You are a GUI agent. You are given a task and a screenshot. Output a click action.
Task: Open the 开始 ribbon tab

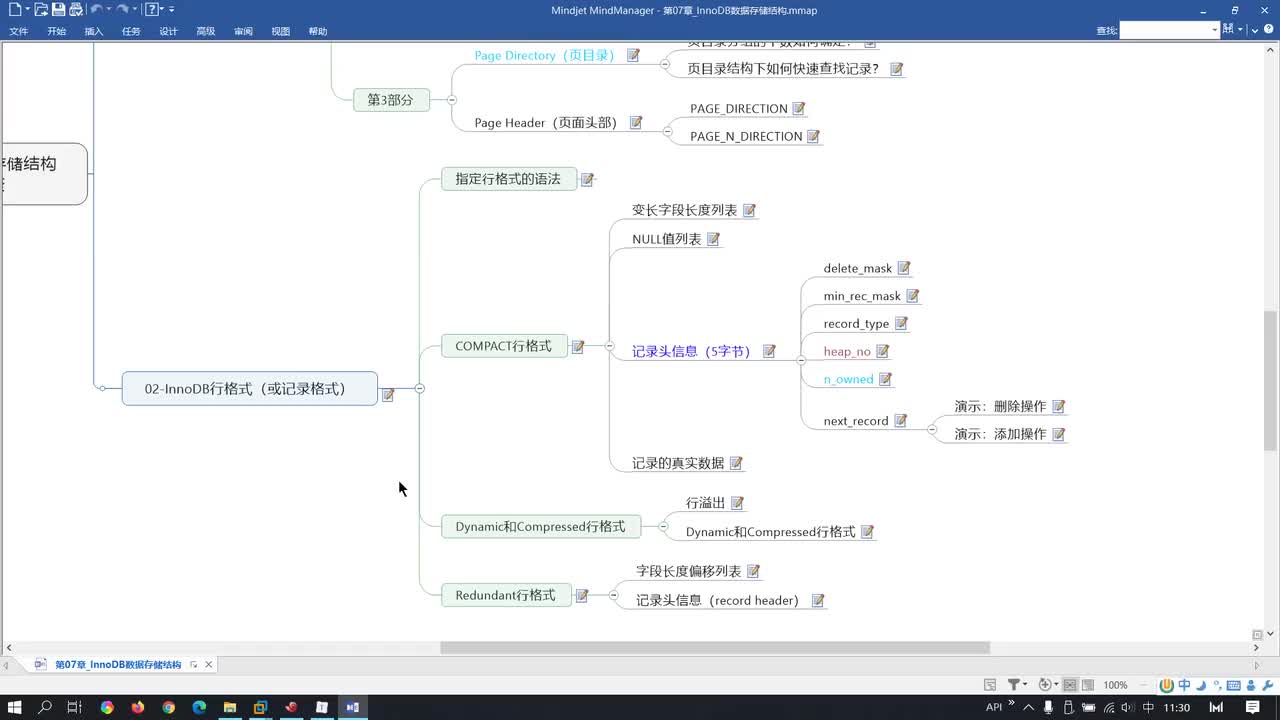[x=56, y=31]
